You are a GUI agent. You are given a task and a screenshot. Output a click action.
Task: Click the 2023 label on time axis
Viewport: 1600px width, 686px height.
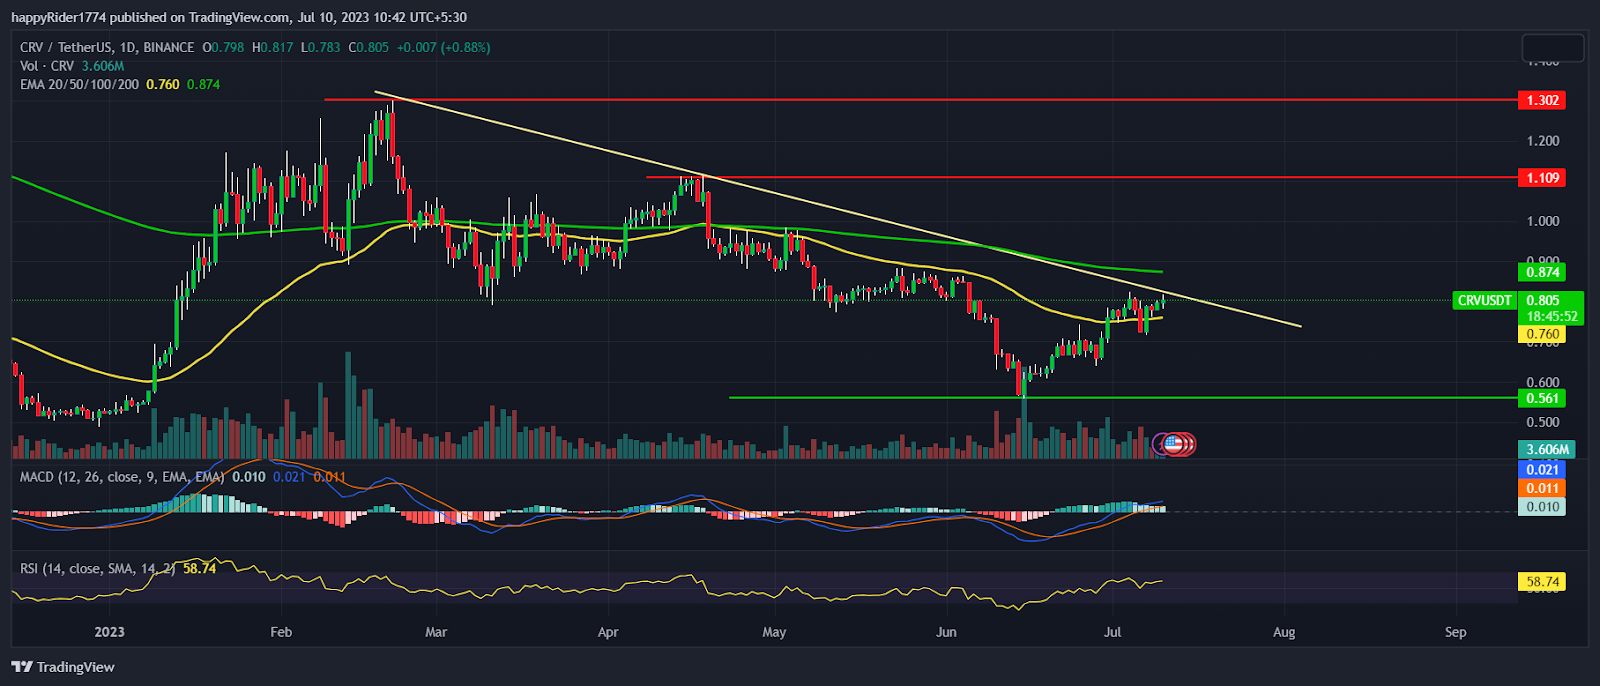109,632
